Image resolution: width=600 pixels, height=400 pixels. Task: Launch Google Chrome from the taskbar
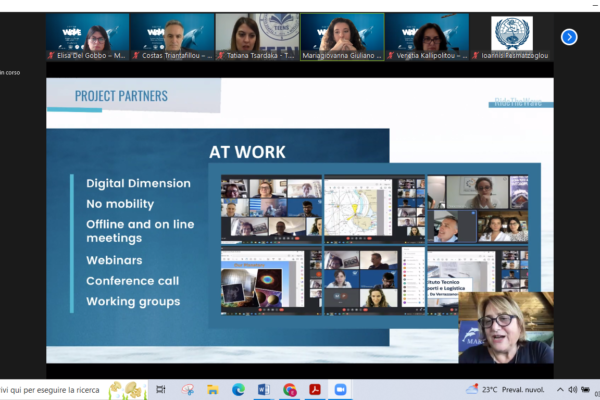click(x=289, y=389)
